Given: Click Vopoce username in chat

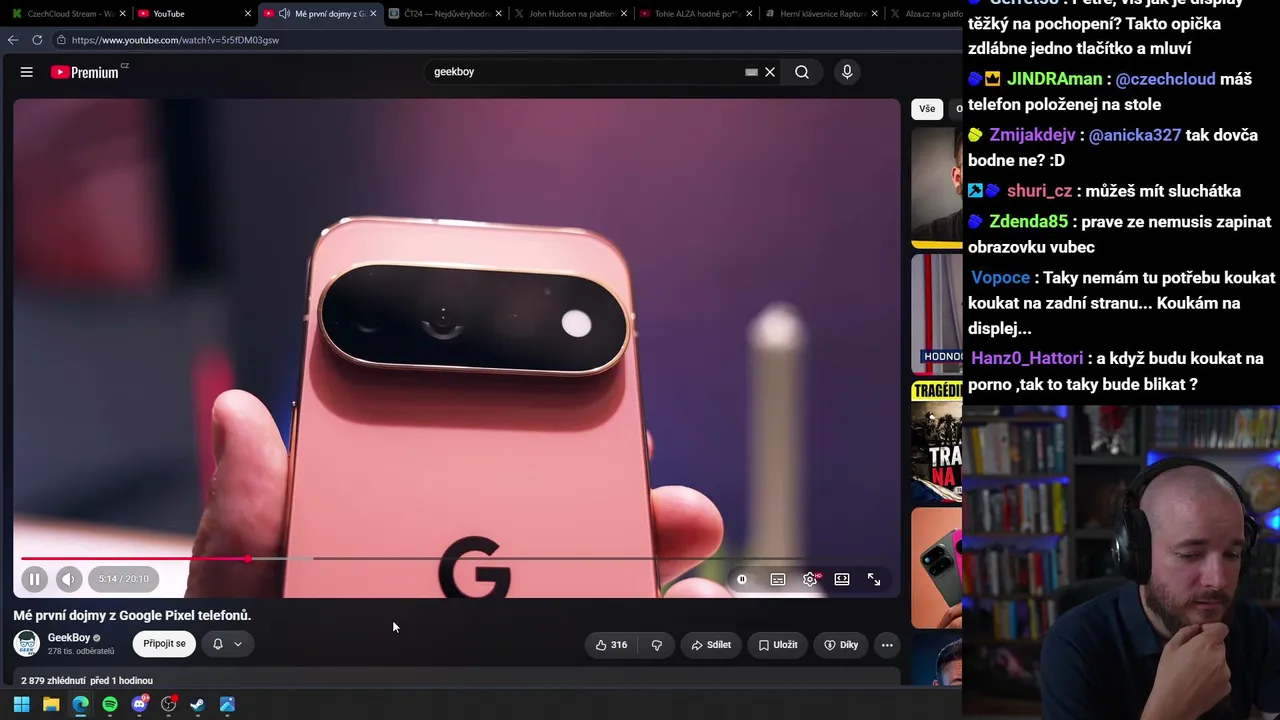Looking at the screenshot, I should click(x=1000, y=278).
